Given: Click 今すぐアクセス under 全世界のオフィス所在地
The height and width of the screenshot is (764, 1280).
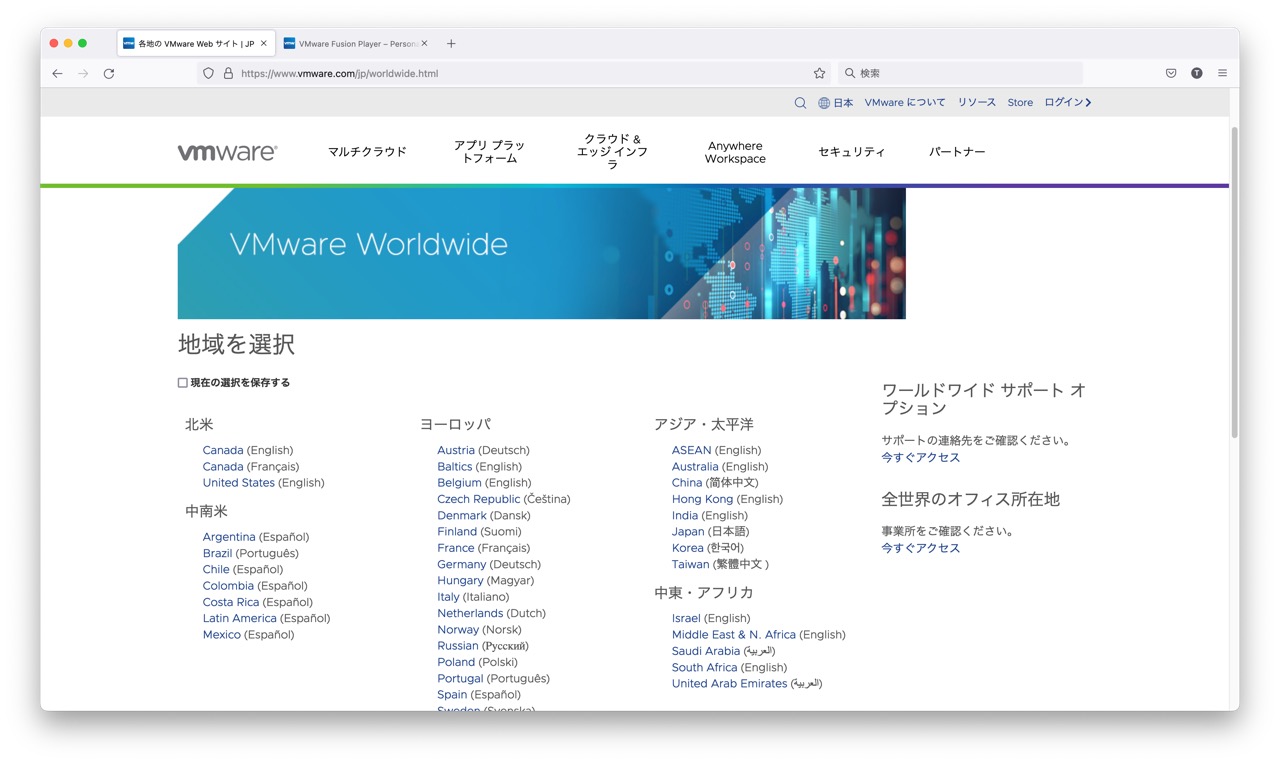Looking at the screenshot, I should click(920, 548).
